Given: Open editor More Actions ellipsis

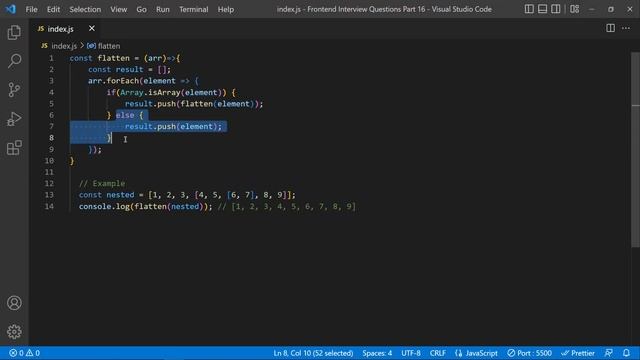Looking at the screenshot, I should [x=626, y=28].
